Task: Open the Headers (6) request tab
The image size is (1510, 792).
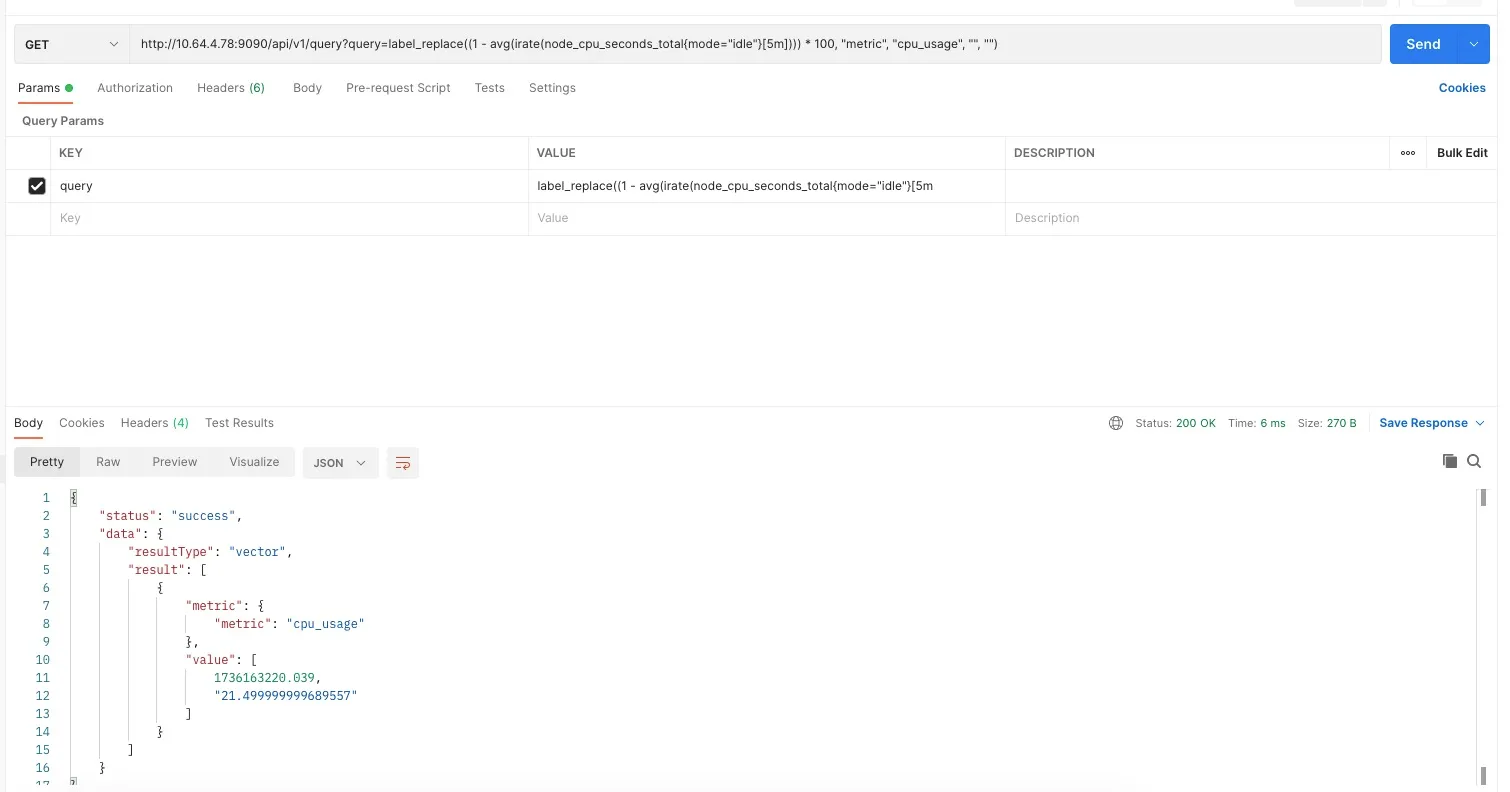Action: pyautogui.click(x=231, y=88)
